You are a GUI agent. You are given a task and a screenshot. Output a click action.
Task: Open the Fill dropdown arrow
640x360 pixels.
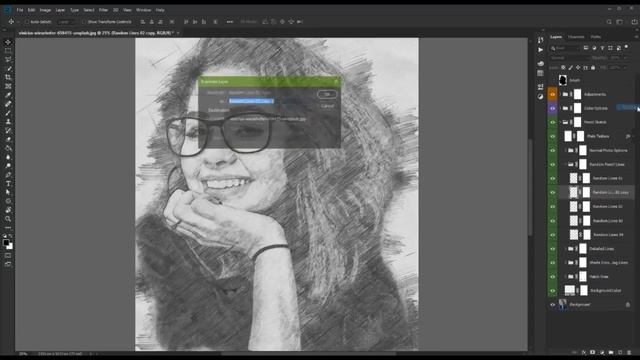pos(624,67)
